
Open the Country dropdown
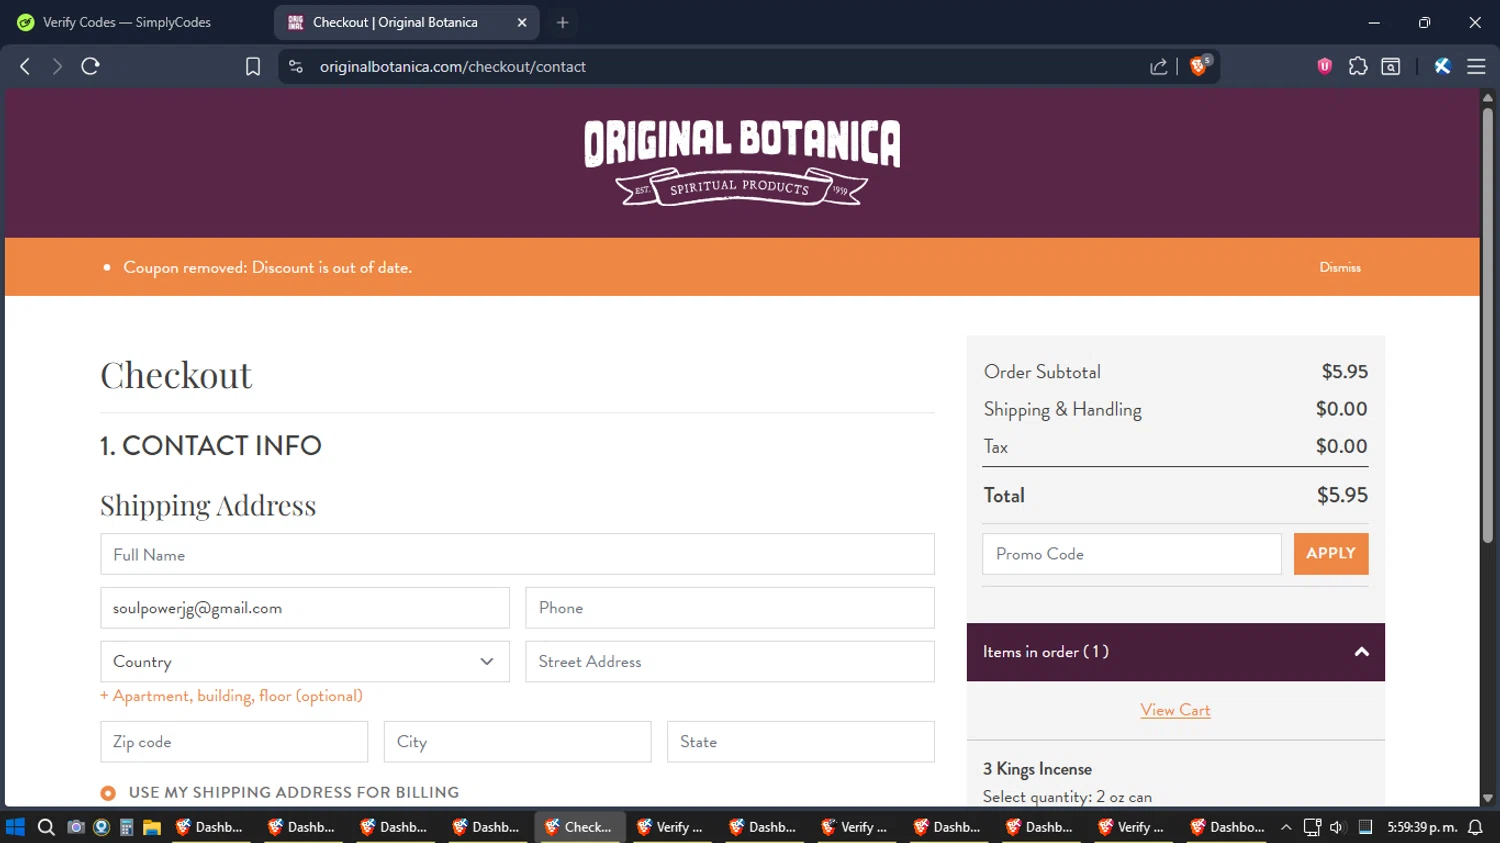pos(305,662)
